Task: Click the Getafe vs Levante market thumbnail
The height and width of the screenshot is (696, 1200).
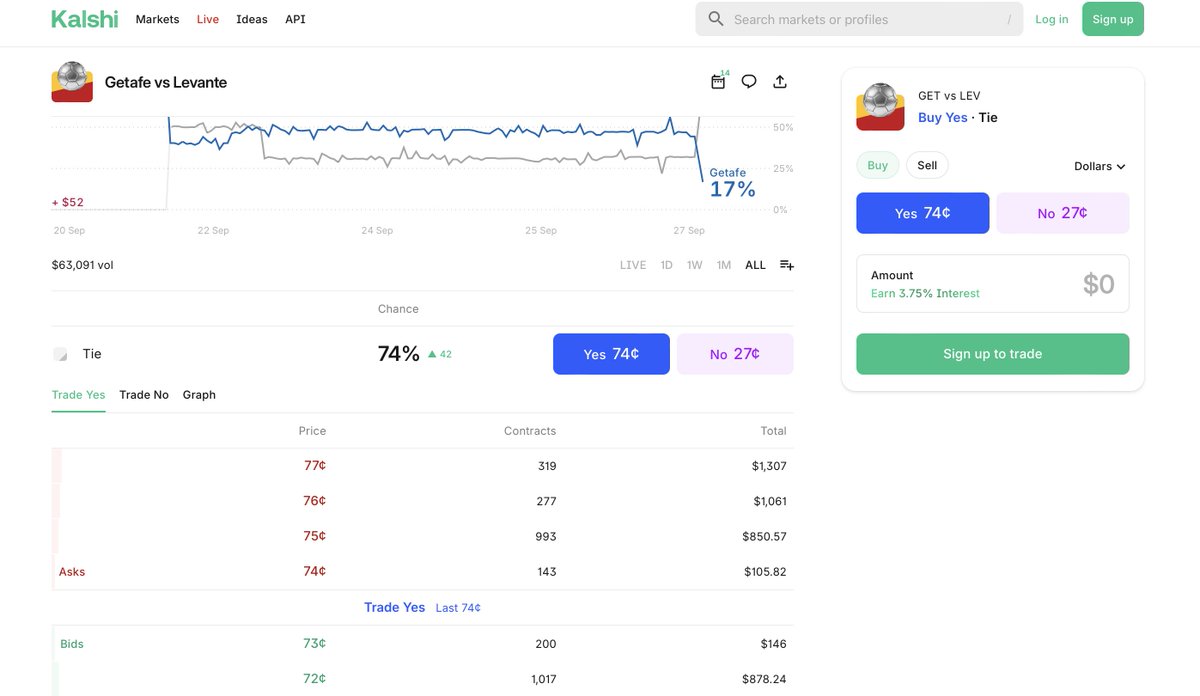Action: click(72, 82)
